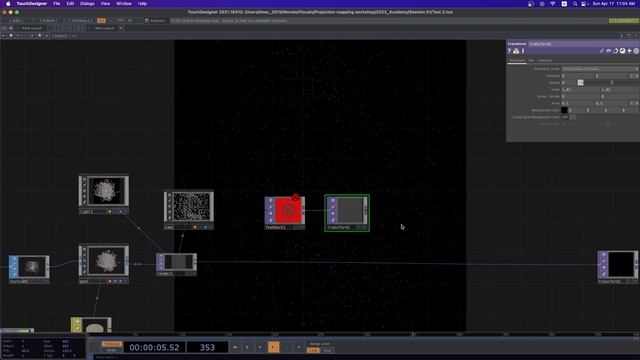The image size is (640, 360).
Task: Select the TimeCode mode button
Action: point(111,344)
